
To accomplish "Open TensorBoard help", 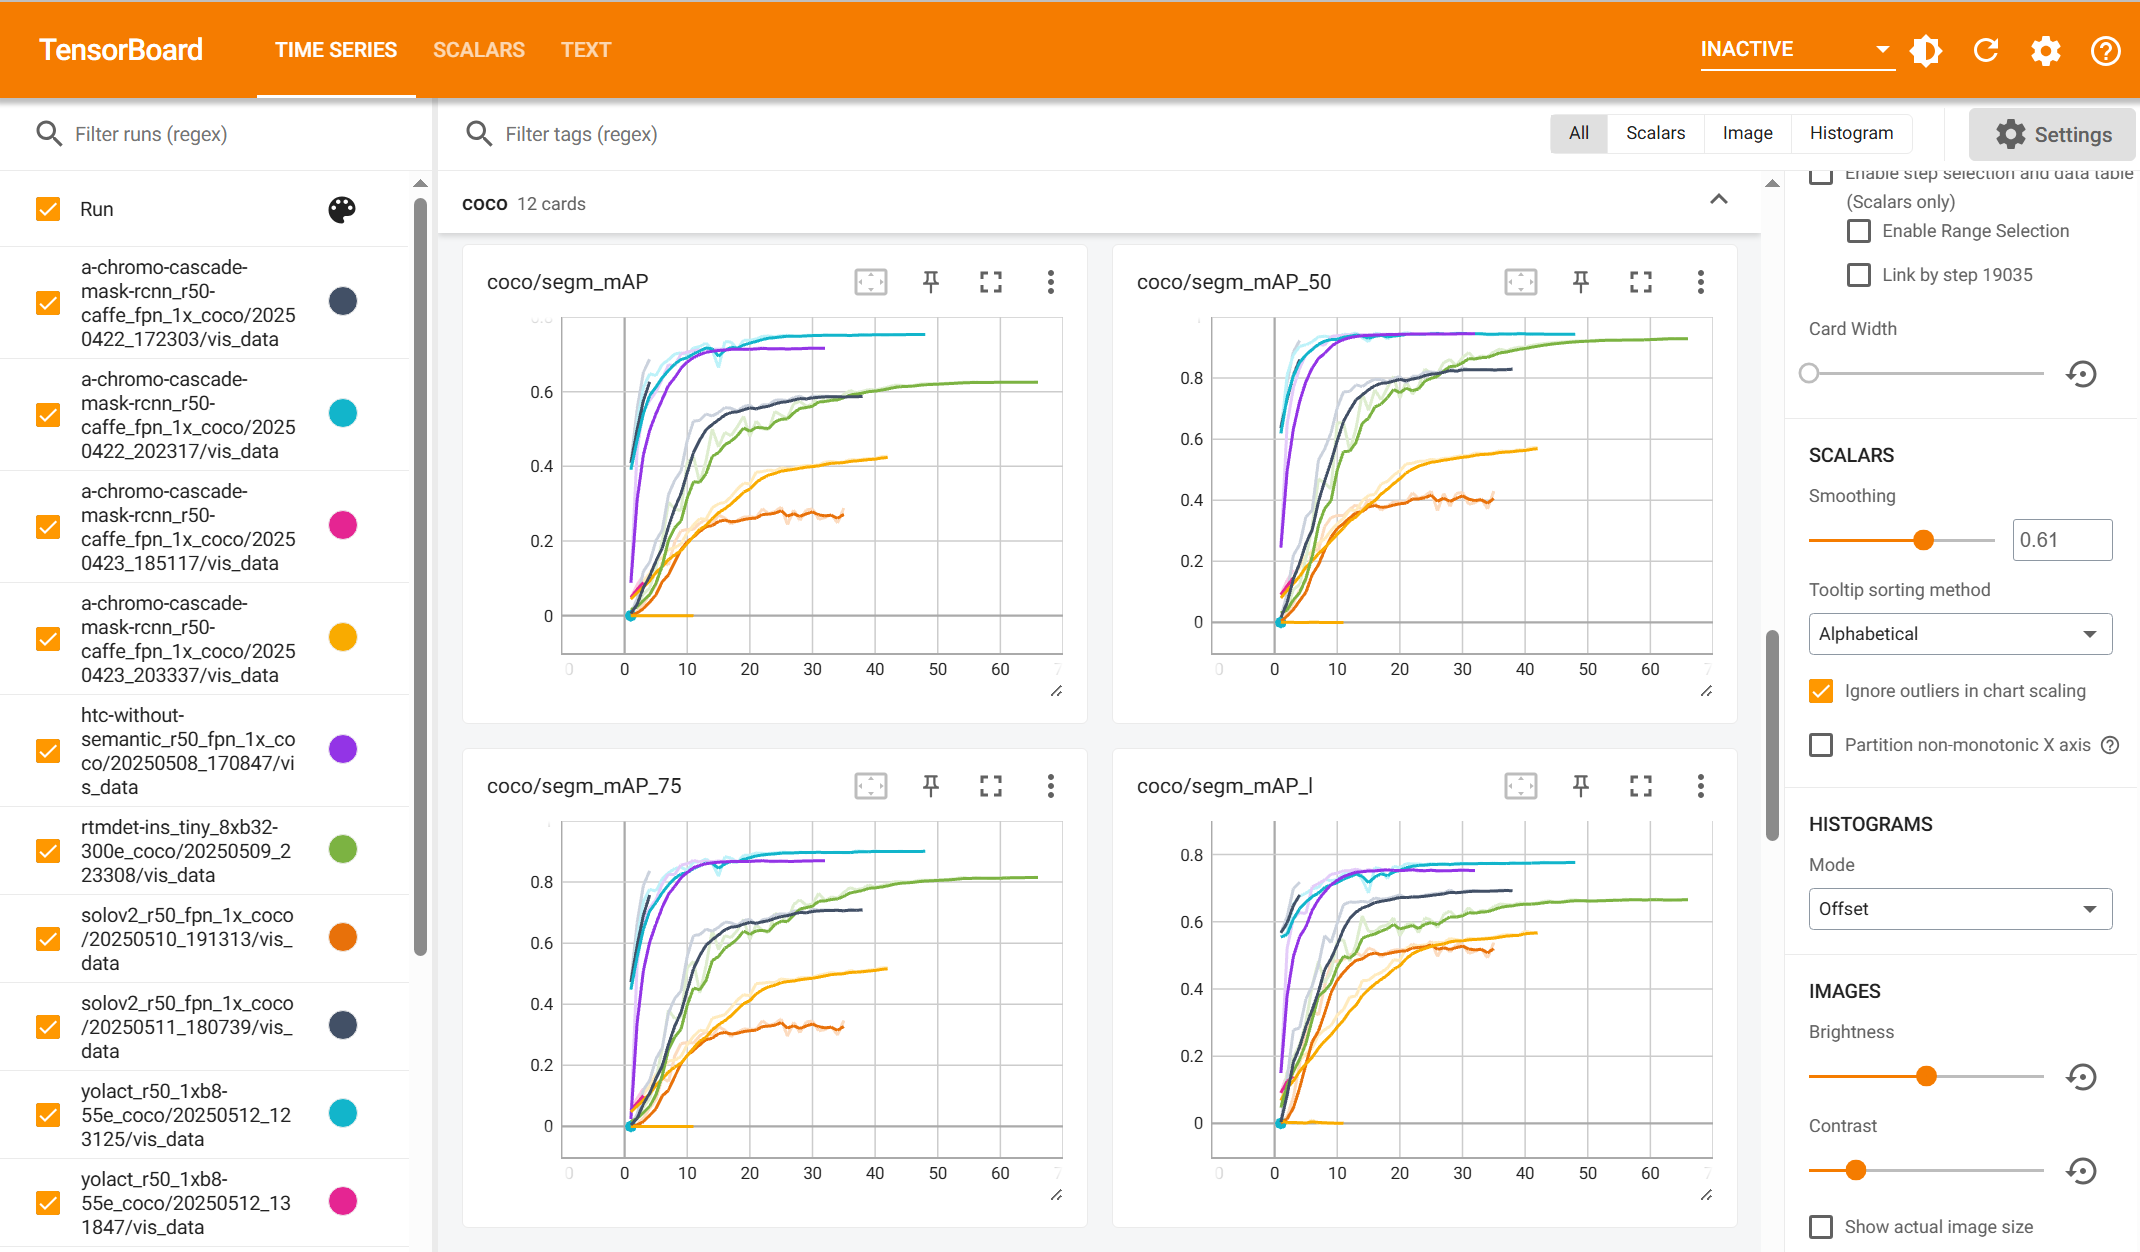I will (x=2106, y=50).
